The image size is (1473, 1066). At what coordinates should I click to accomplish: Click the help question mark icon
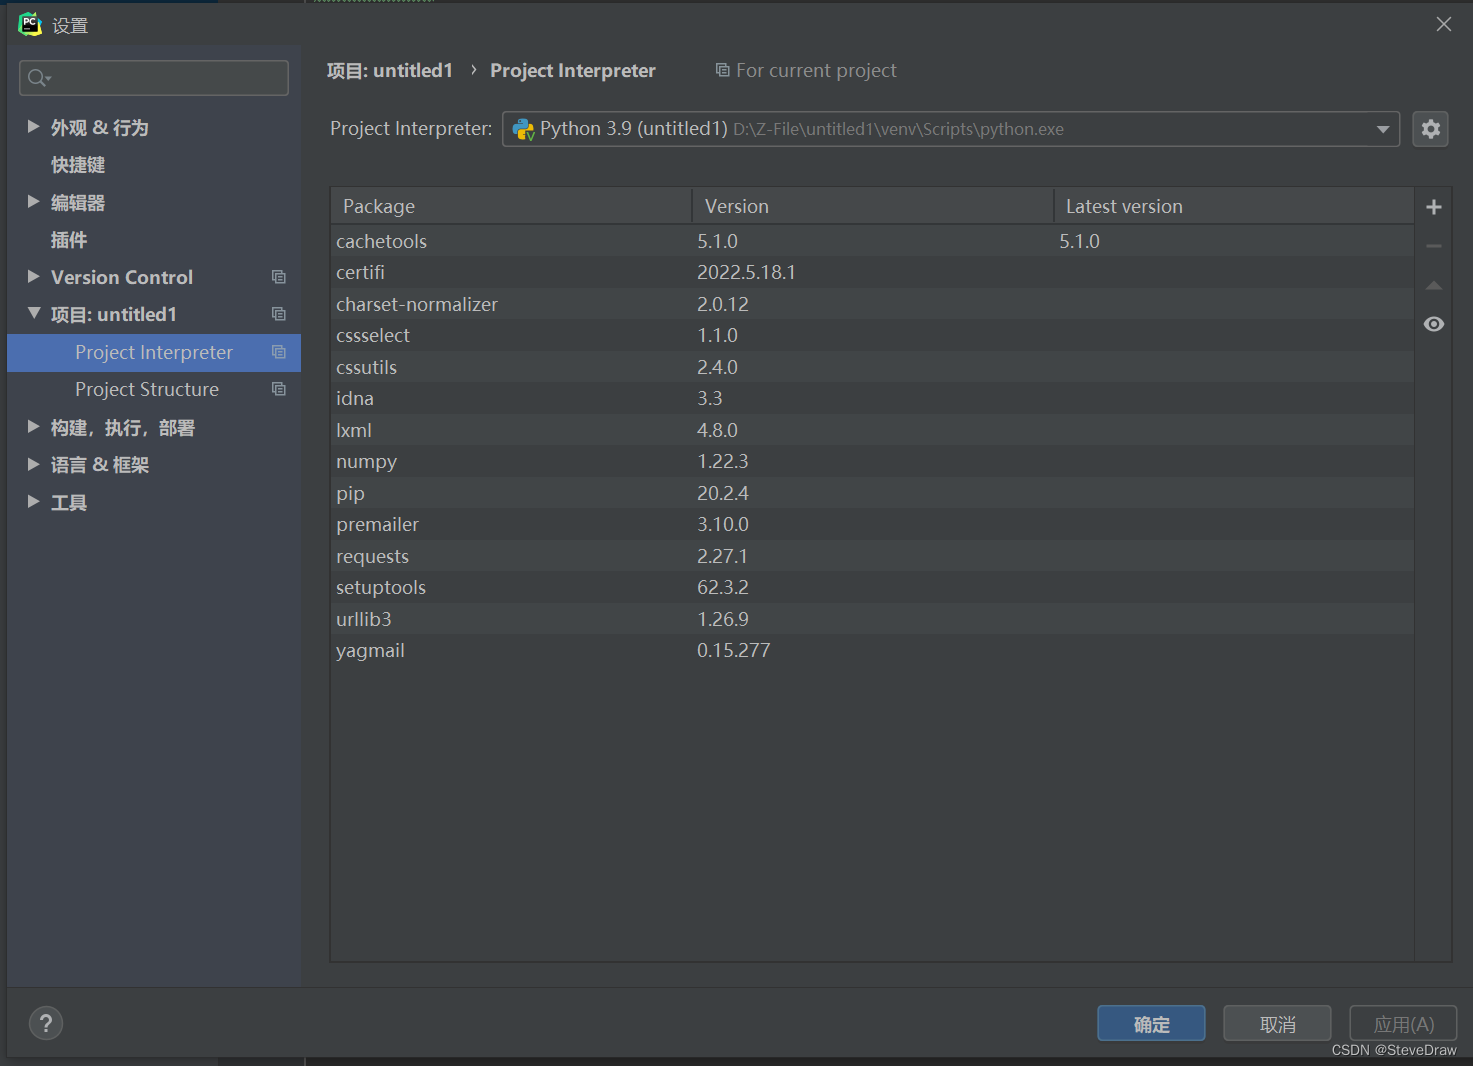click(46, 1023)
